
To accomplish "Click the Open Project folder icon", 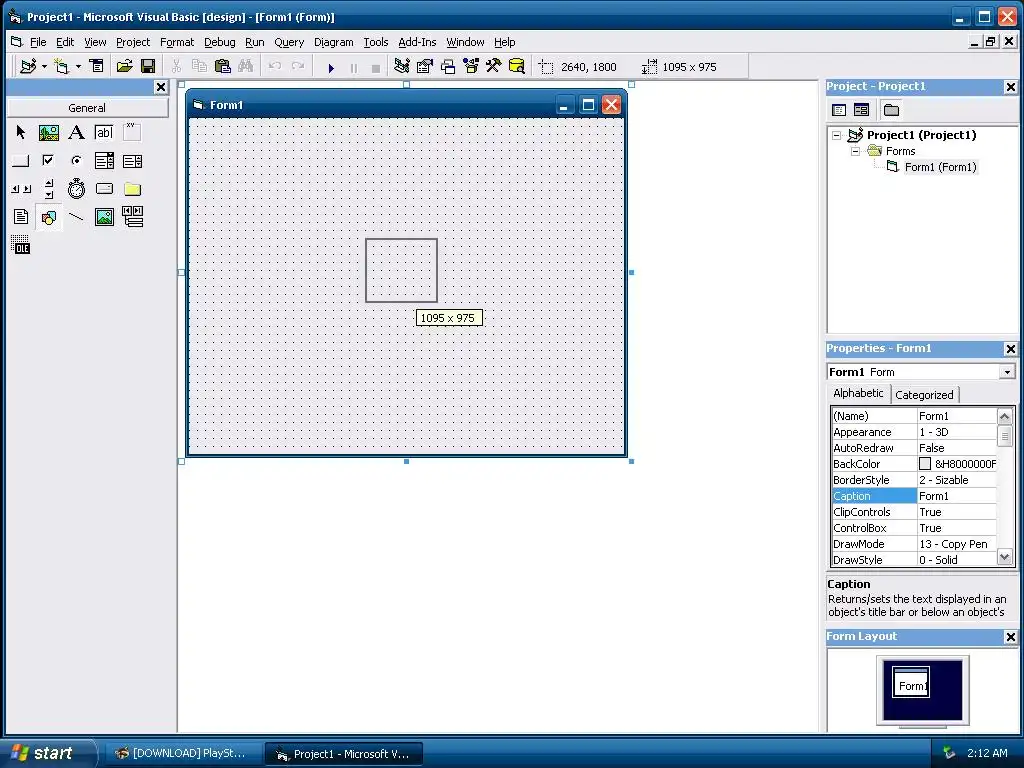I will tap(124, 67).
